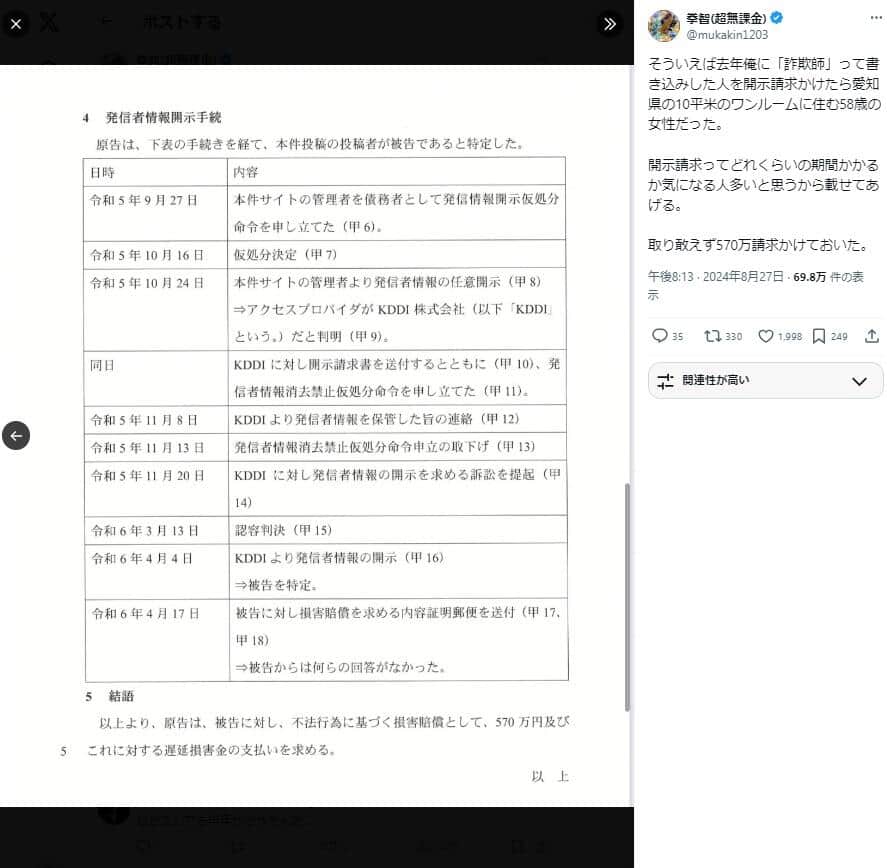Toggle the repost arrows icon
Image resolution: width=887 pixels, height=868 pixels.
coord(714,337)
